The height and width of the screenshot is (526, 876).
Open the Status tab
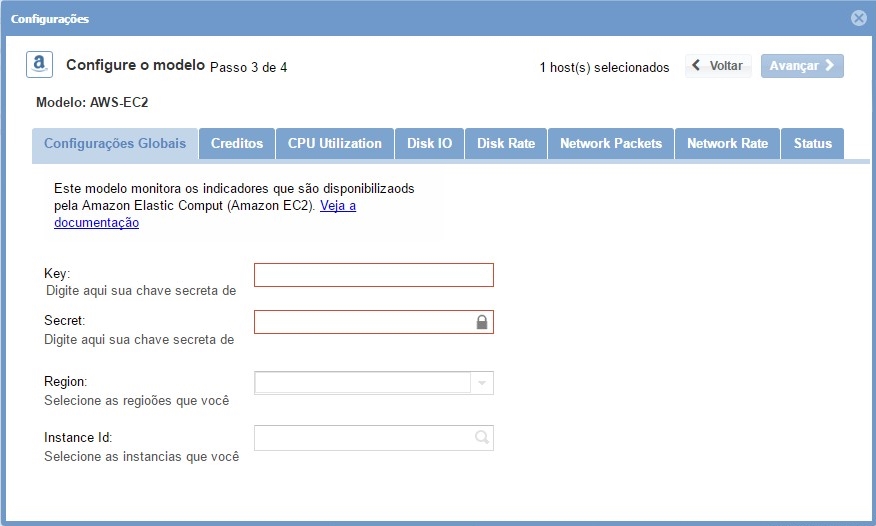point(812,144)
